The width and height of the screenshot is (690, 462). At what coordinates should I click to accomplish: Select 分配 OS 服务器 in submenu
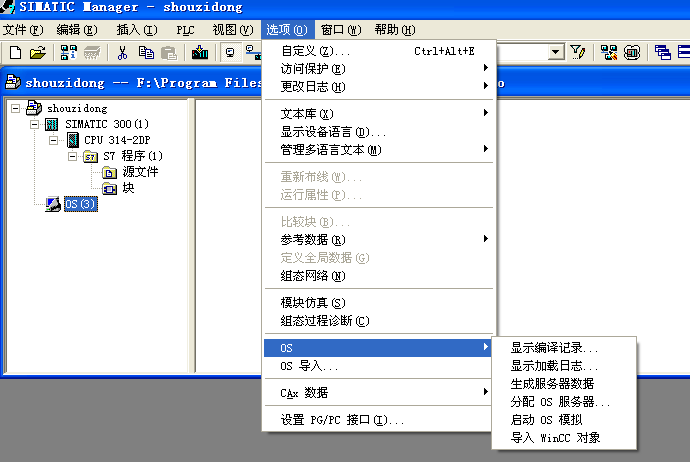(564, 402)
